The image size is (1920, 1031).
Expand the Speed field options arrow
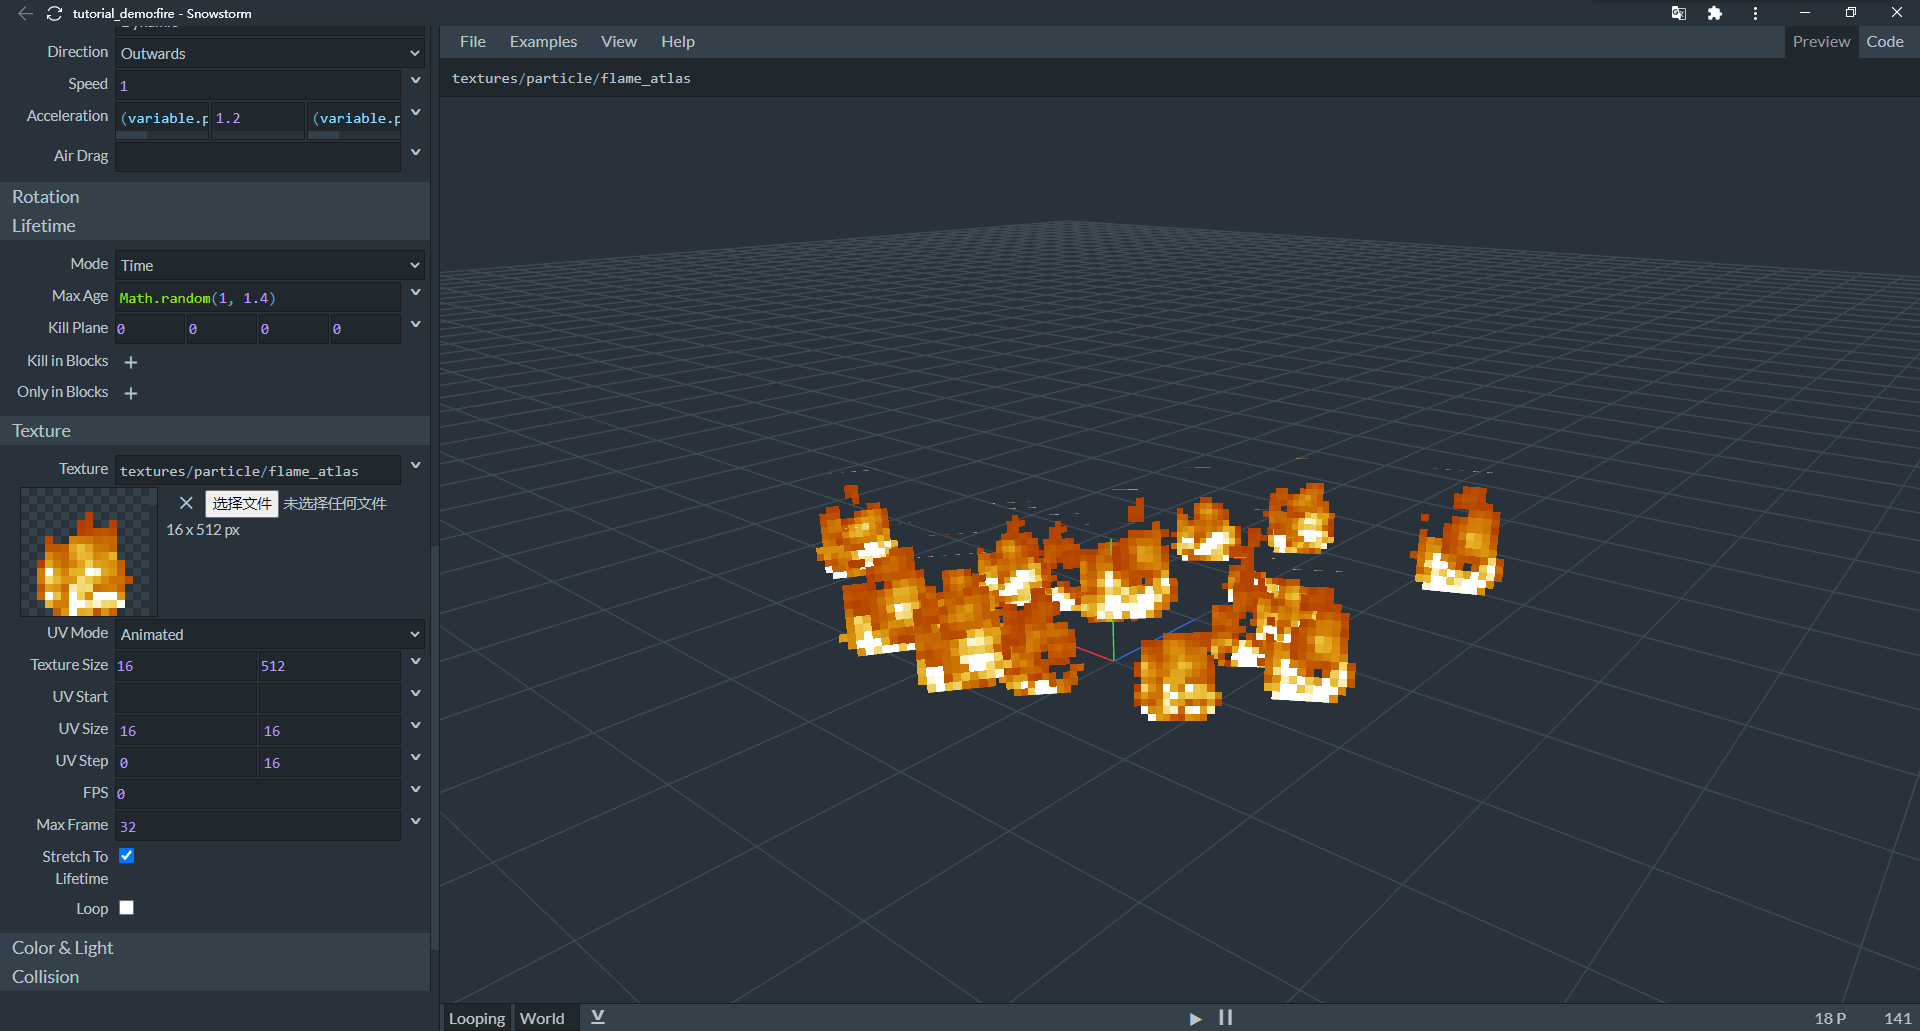416,80
